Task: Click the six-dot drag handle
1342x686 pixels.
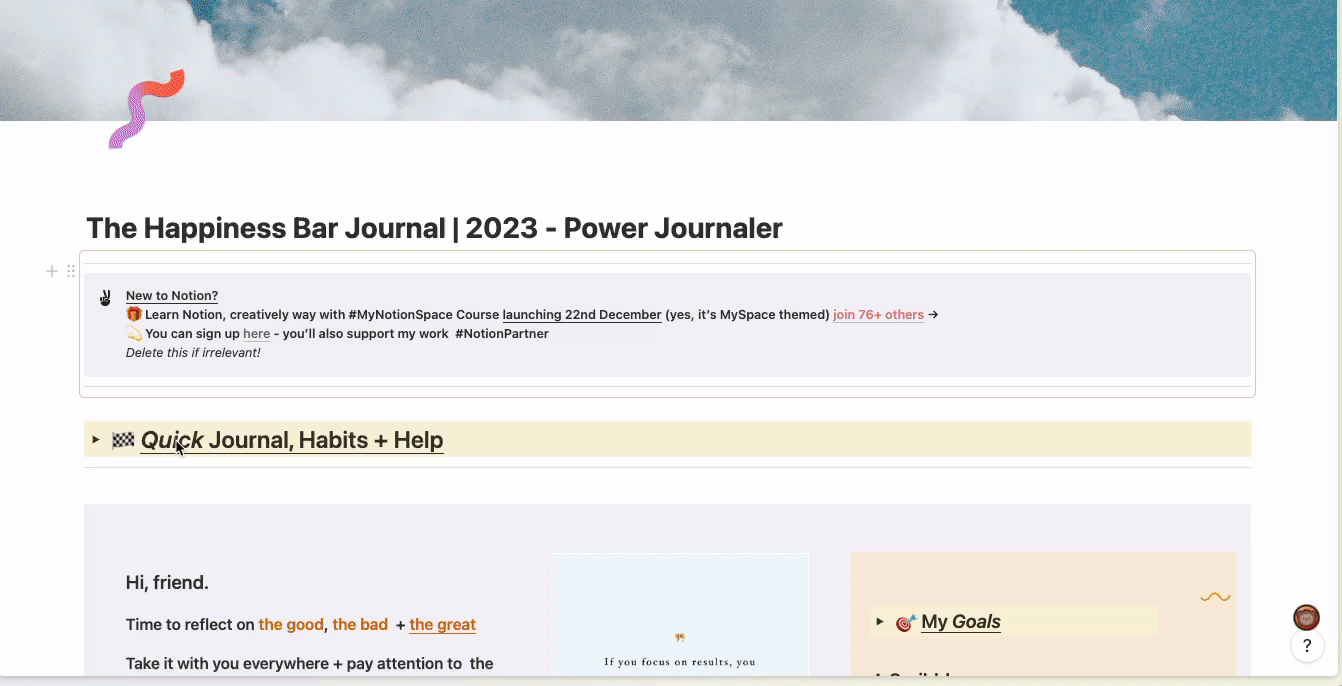Action: [x=71, y=271]
